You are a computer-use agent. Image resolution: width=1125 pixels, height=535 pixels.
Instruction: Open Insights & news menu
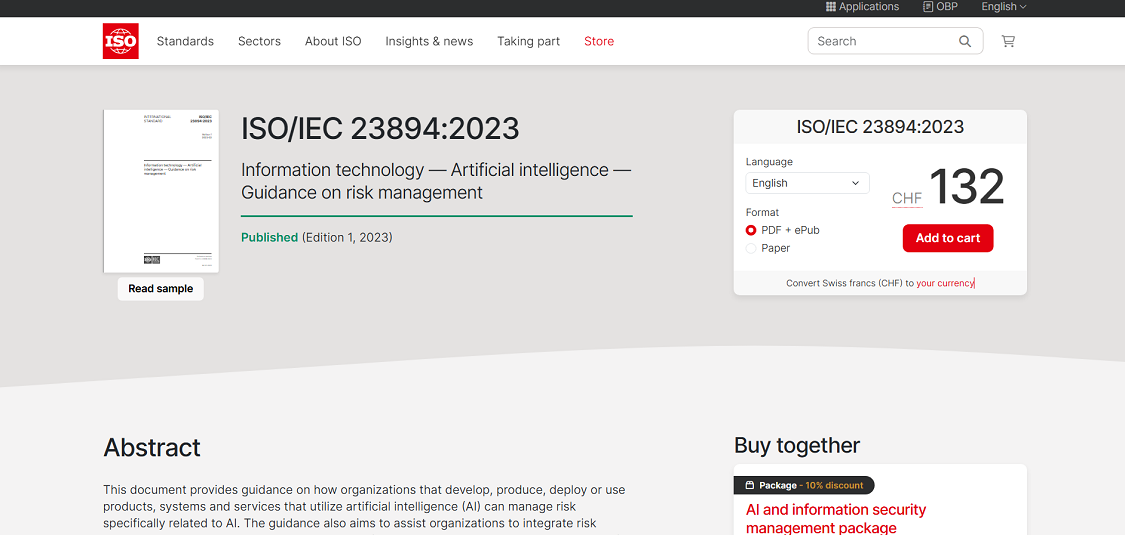(x=429, y=42)
